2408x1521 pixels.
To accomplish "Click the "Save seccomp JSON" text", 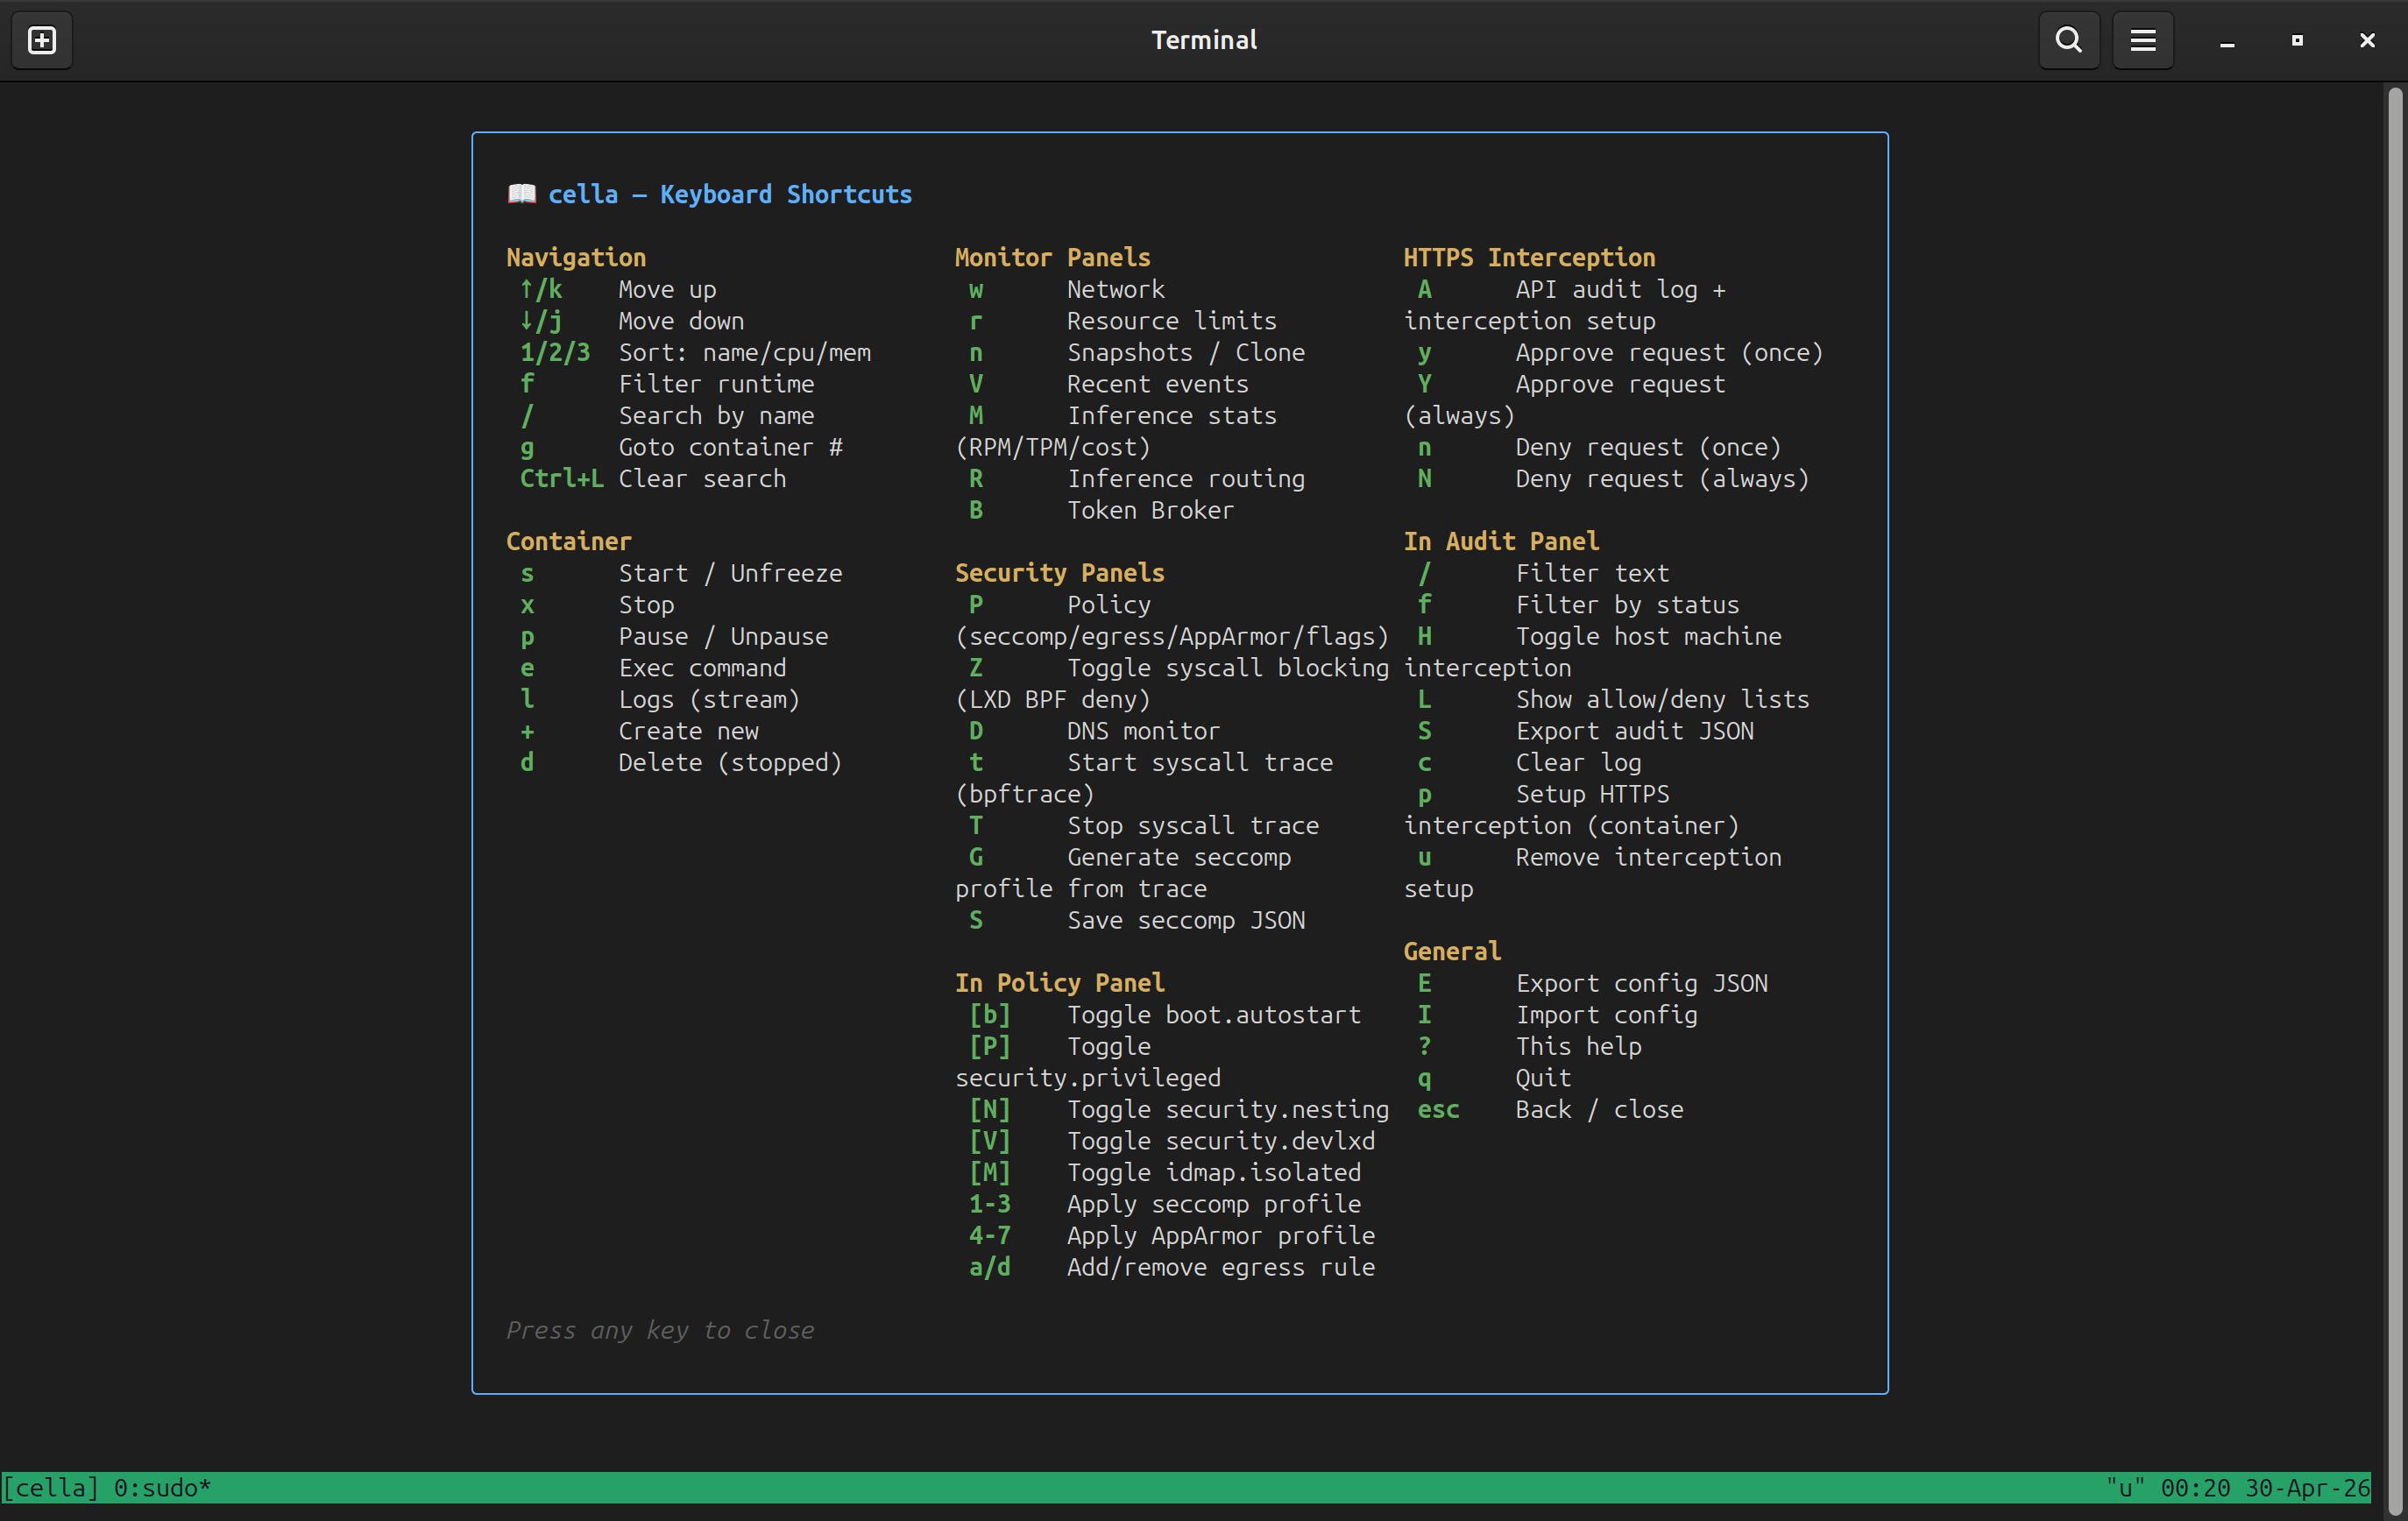I will (x=1186, y=921).
